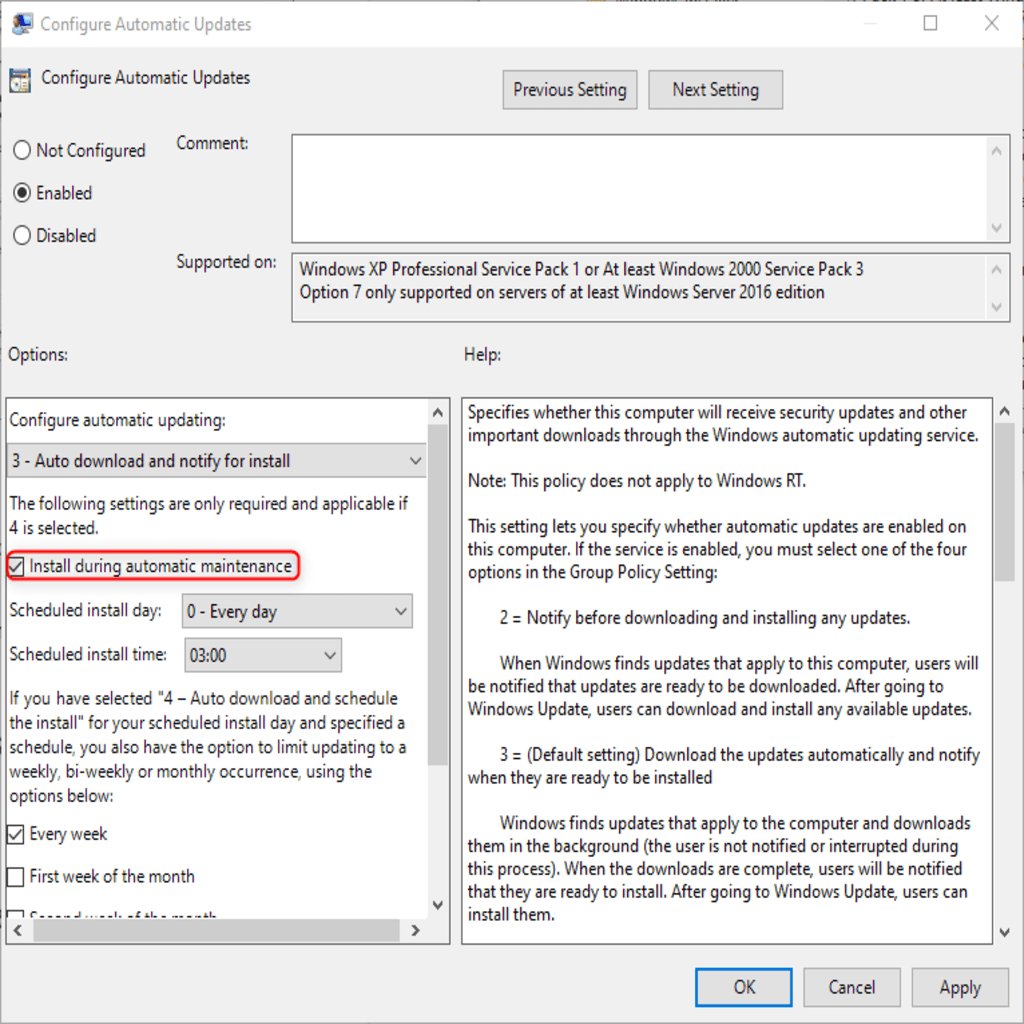Click the Help panel scroll up arrow
This screenshot has width=1024, height=1024.
click(x=1004, y=411)
